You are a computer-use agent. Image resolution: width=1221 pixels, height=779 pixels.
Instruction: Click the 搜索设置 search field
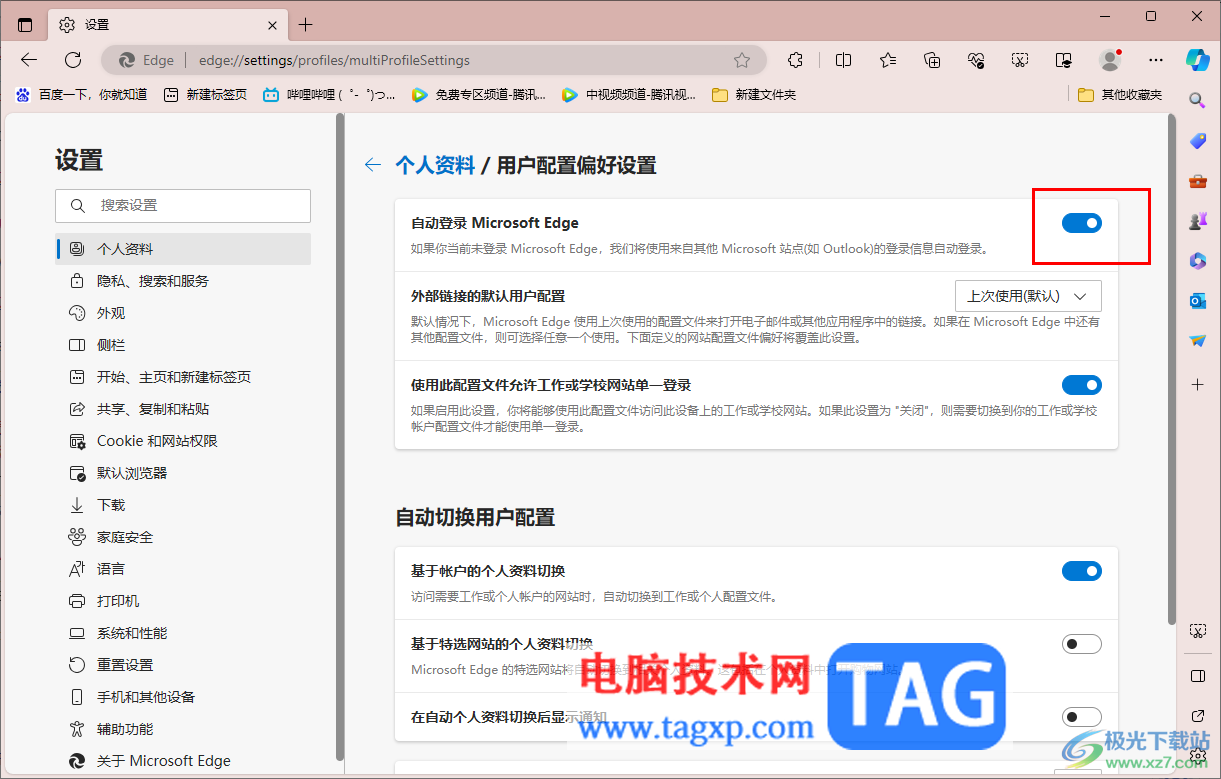coord(183,205)
